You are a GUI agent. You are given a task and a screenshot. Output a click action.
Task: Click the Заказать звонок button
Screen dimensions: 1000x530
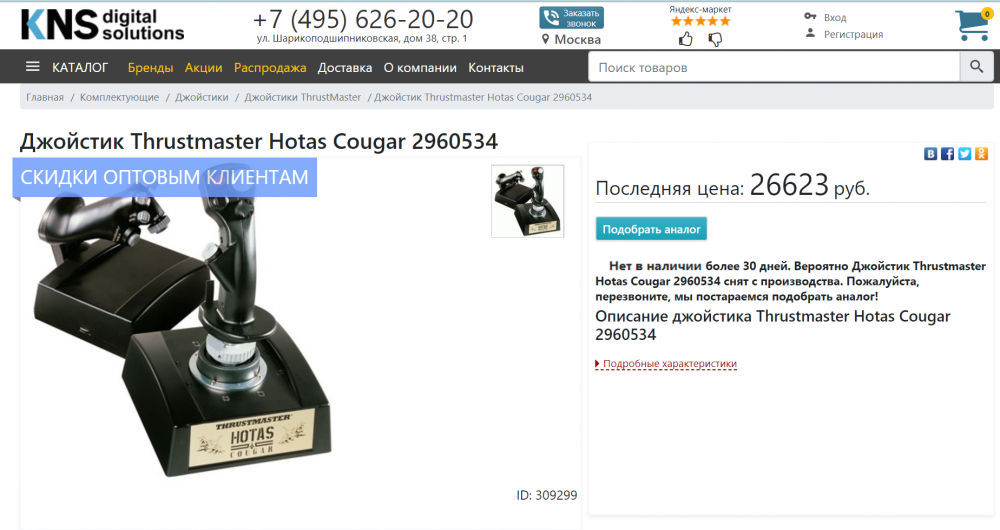point(571,18)
